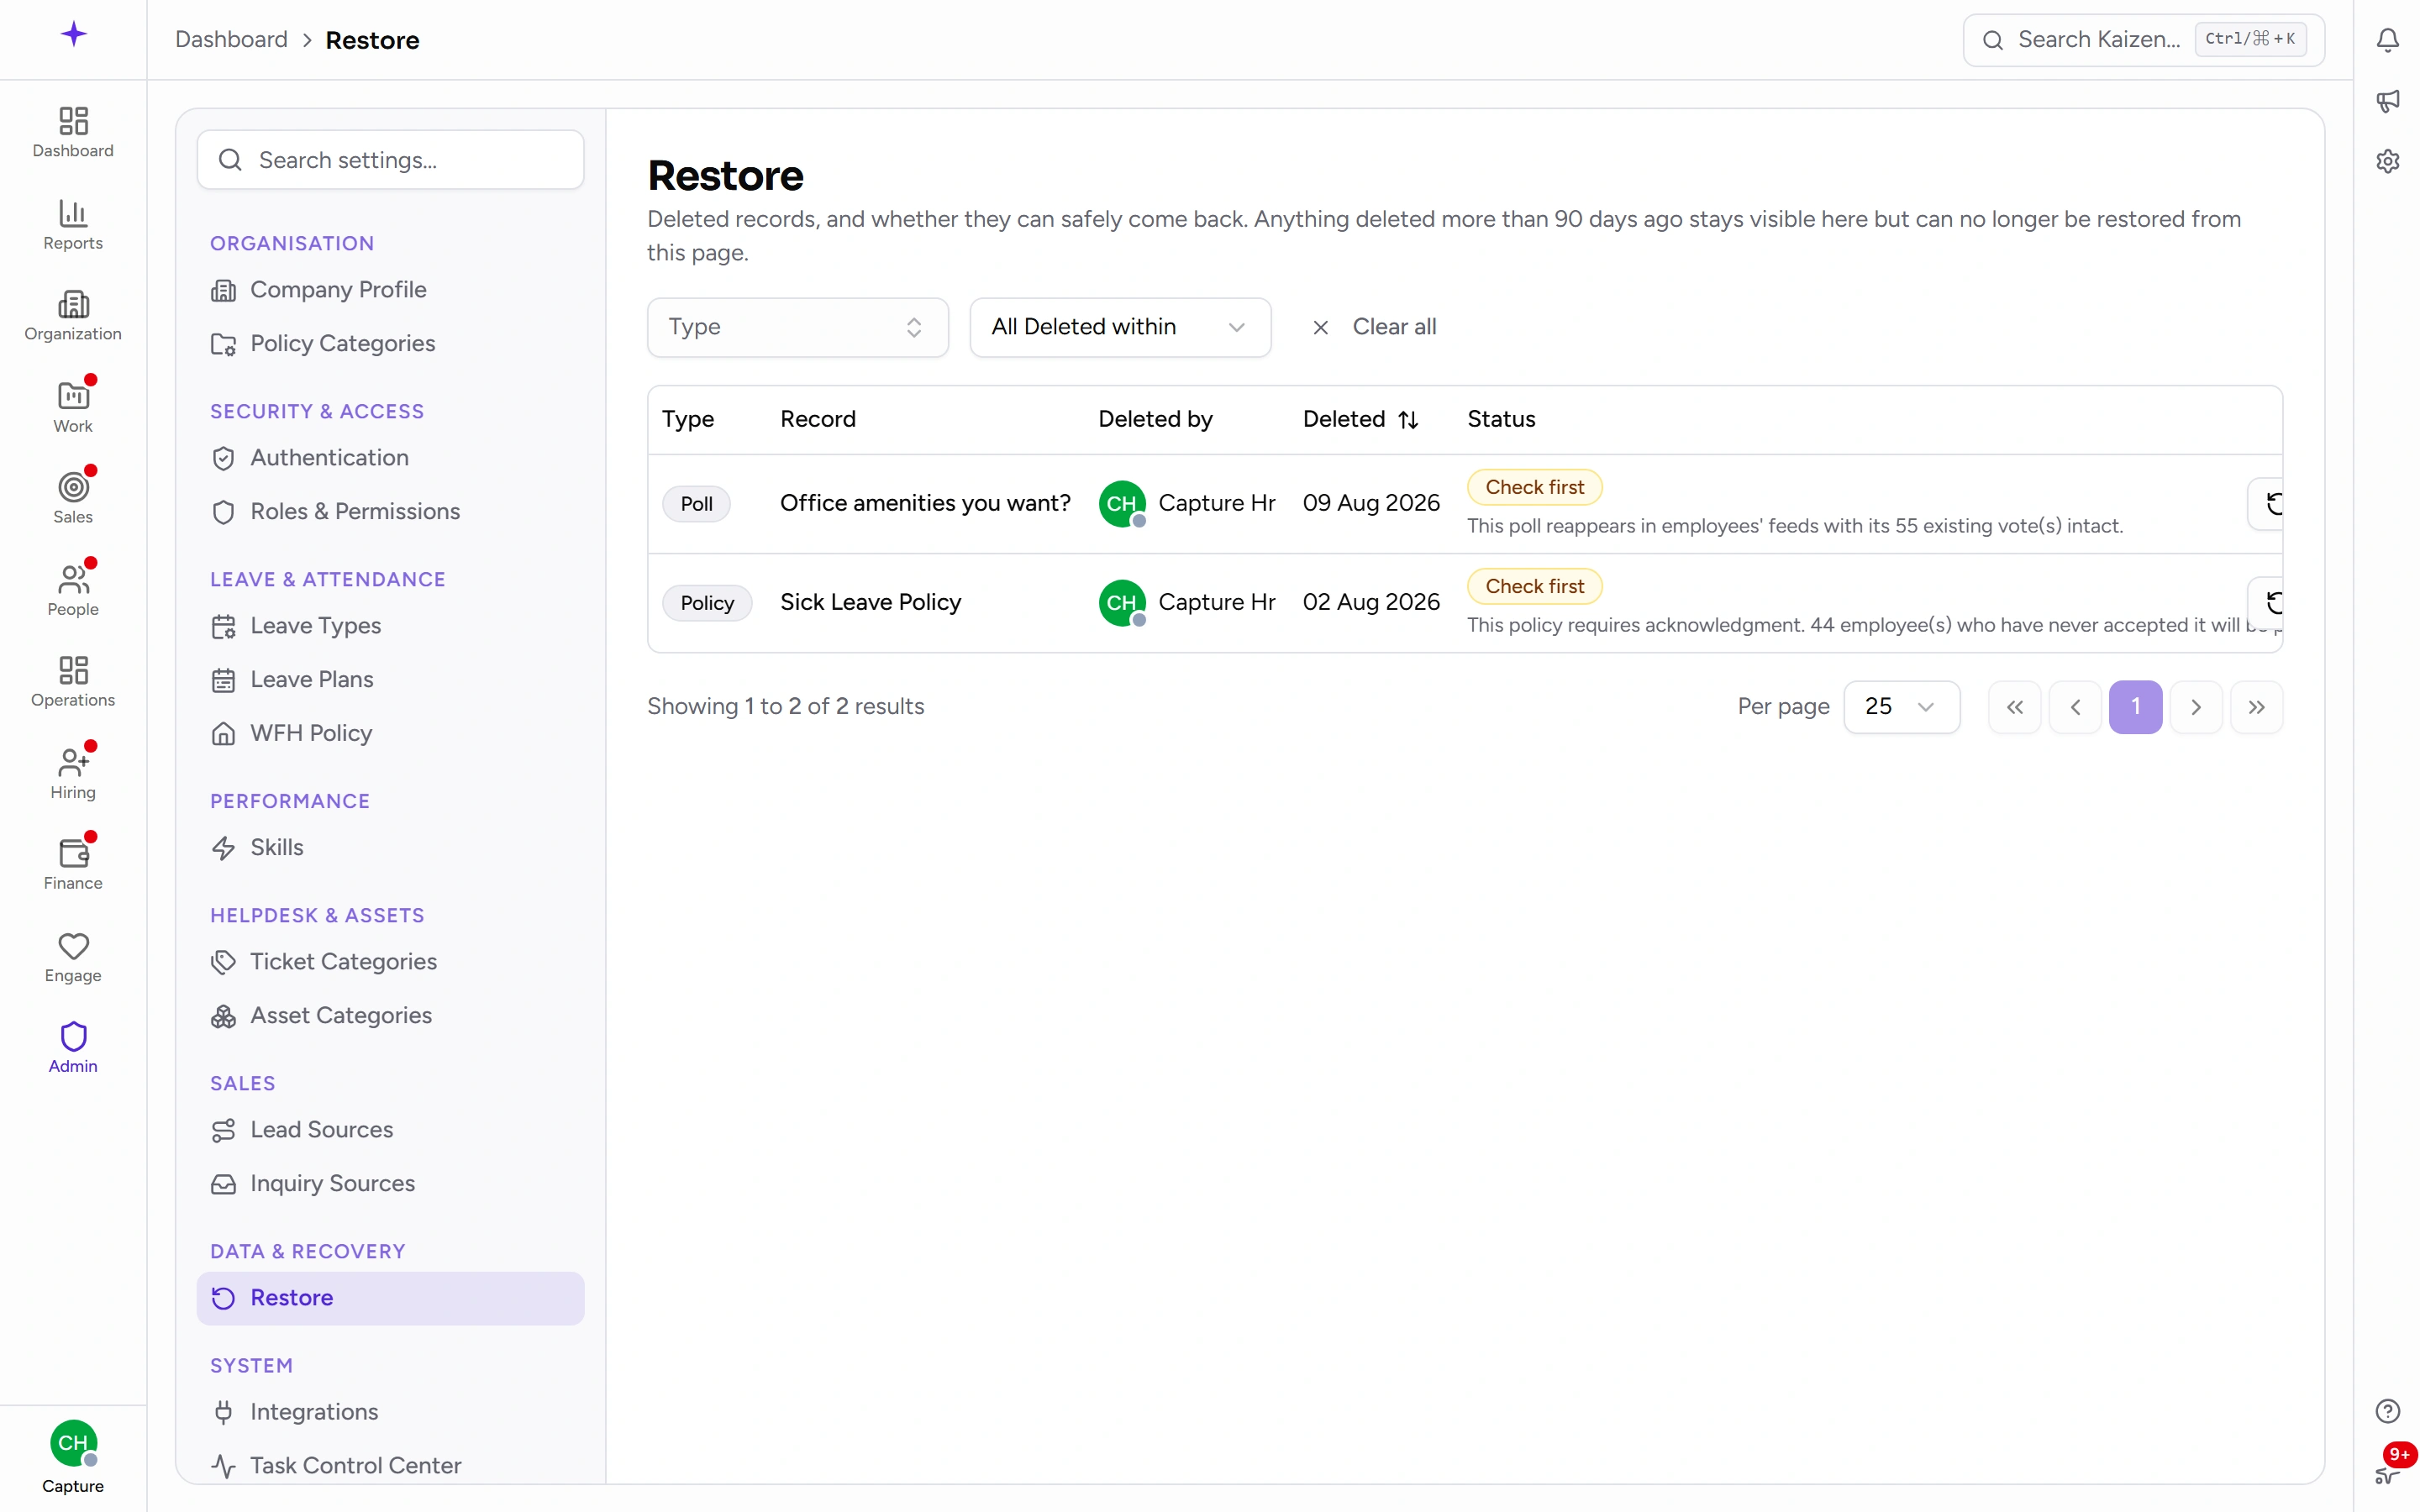Click 09 Aug 2026 deleted date
This screenshot has height=1512, width=2420.
(1371, 503)
